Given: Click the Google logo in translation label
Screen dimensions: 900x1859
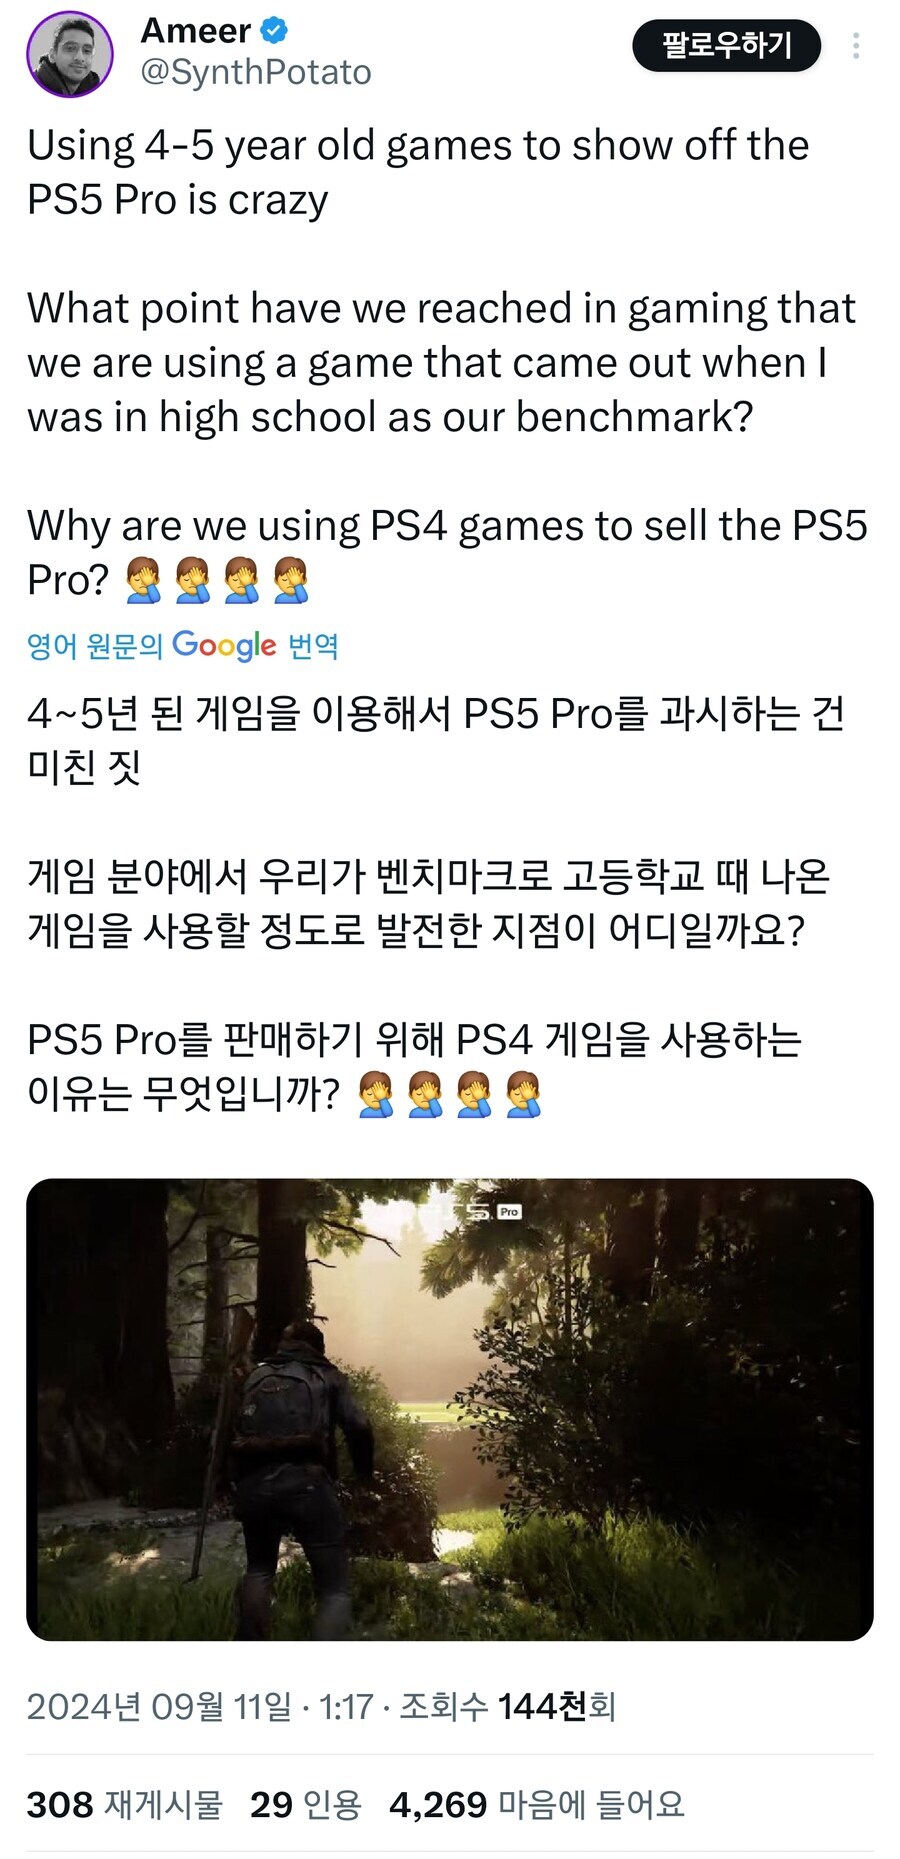Looking at the screenshot, I should click(224, 645).
